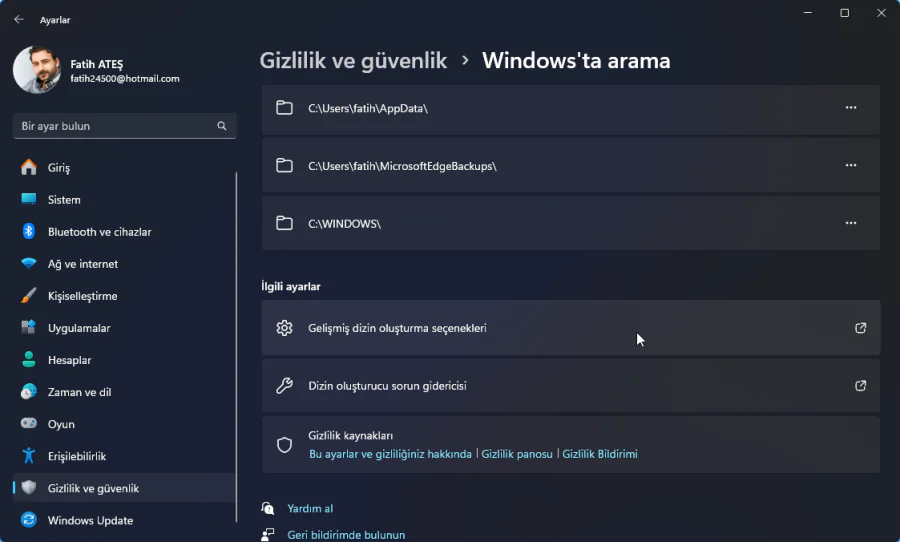Click 'Yardım al' link
This screenshot has width=900, height=542.
click(310, 509)
